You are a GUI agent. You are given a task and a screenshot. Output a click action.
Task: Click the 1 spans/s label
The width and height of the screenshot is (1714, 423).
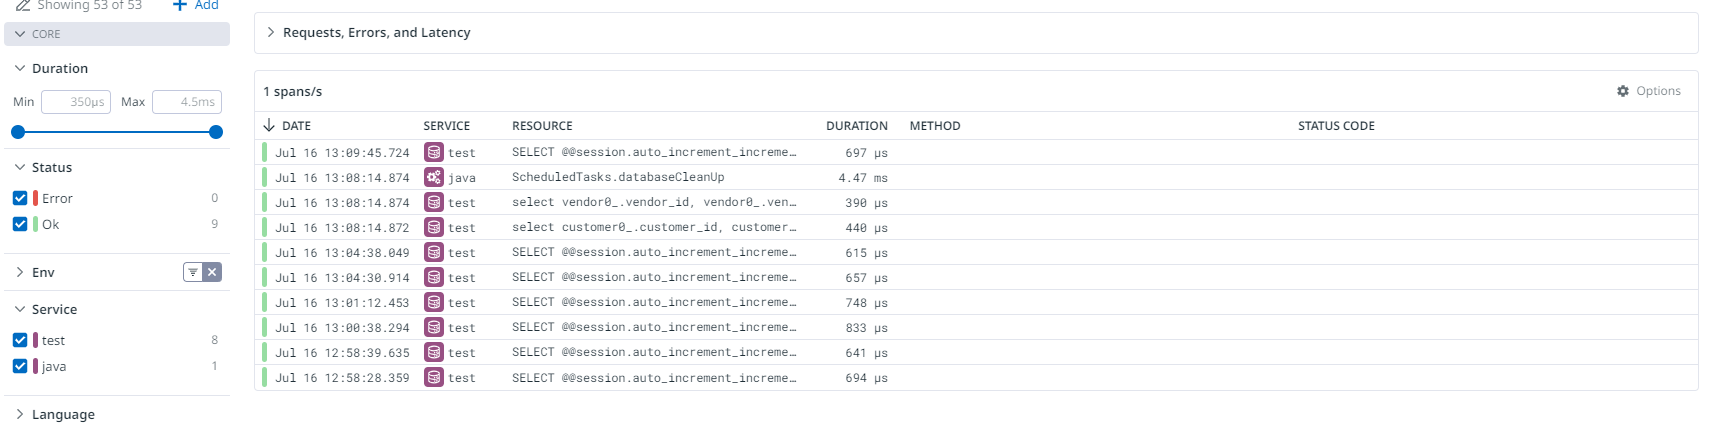point(293,91)
